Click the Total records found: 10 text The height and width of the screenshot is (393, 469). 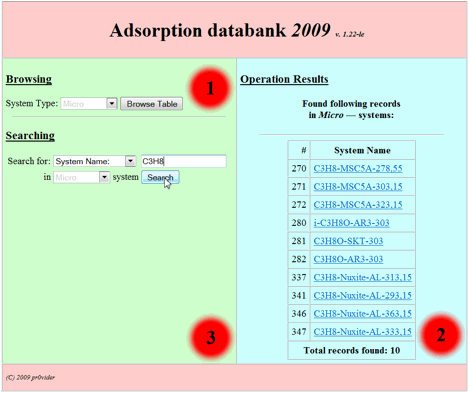point(352,350)
